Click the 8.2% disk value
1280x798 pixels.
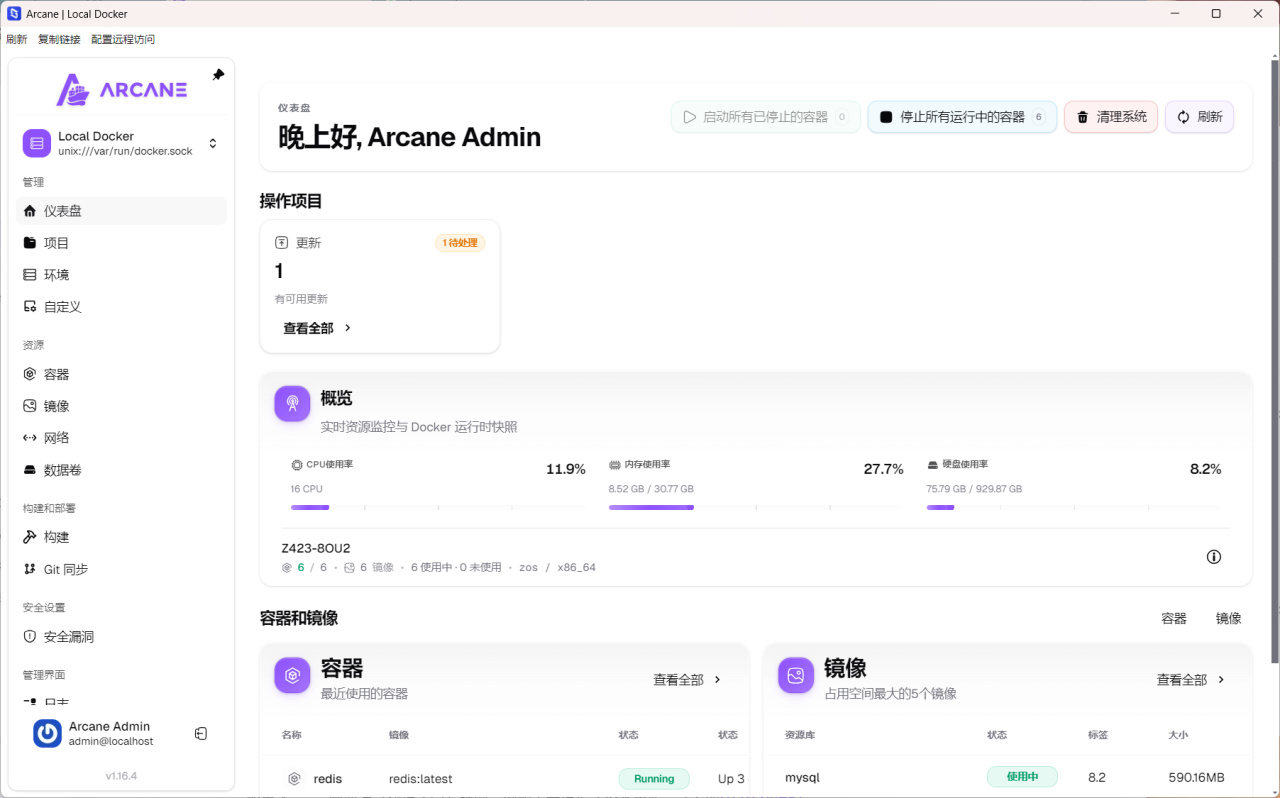coord(1206,469)
